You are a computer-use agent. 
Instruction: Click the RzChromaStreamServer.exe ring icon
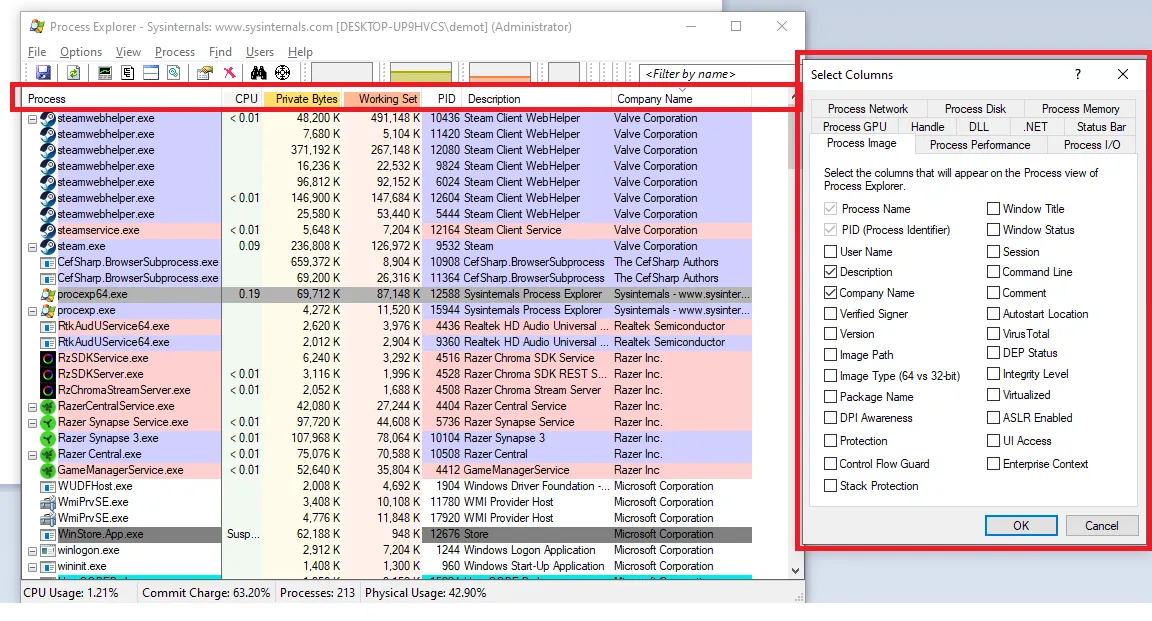click(x=48, y=390)
